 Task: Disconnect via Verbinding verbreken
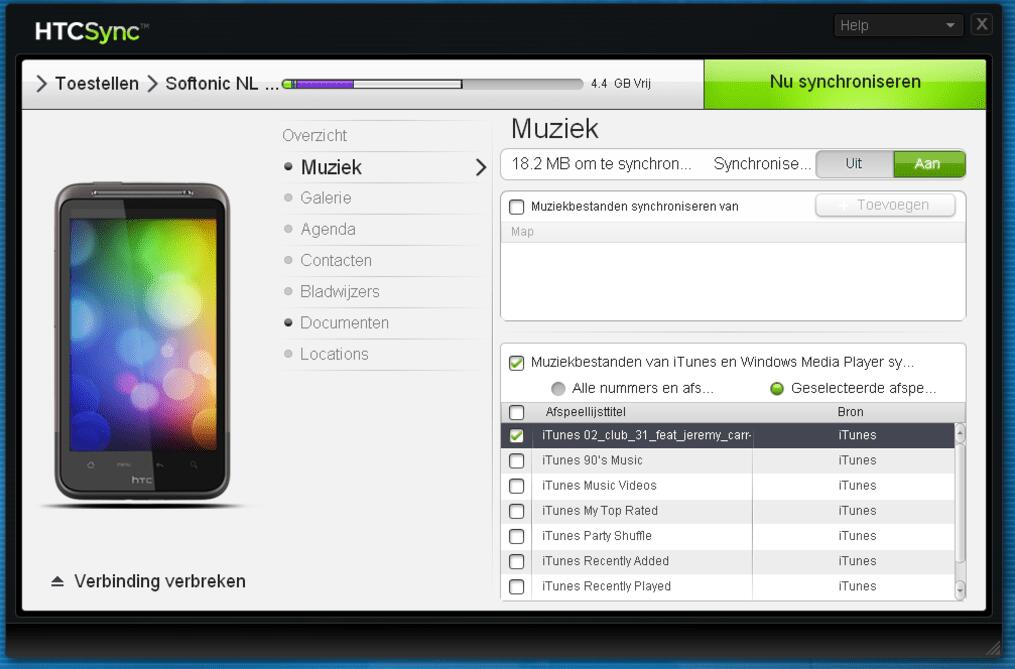click(x=159, y=582)
